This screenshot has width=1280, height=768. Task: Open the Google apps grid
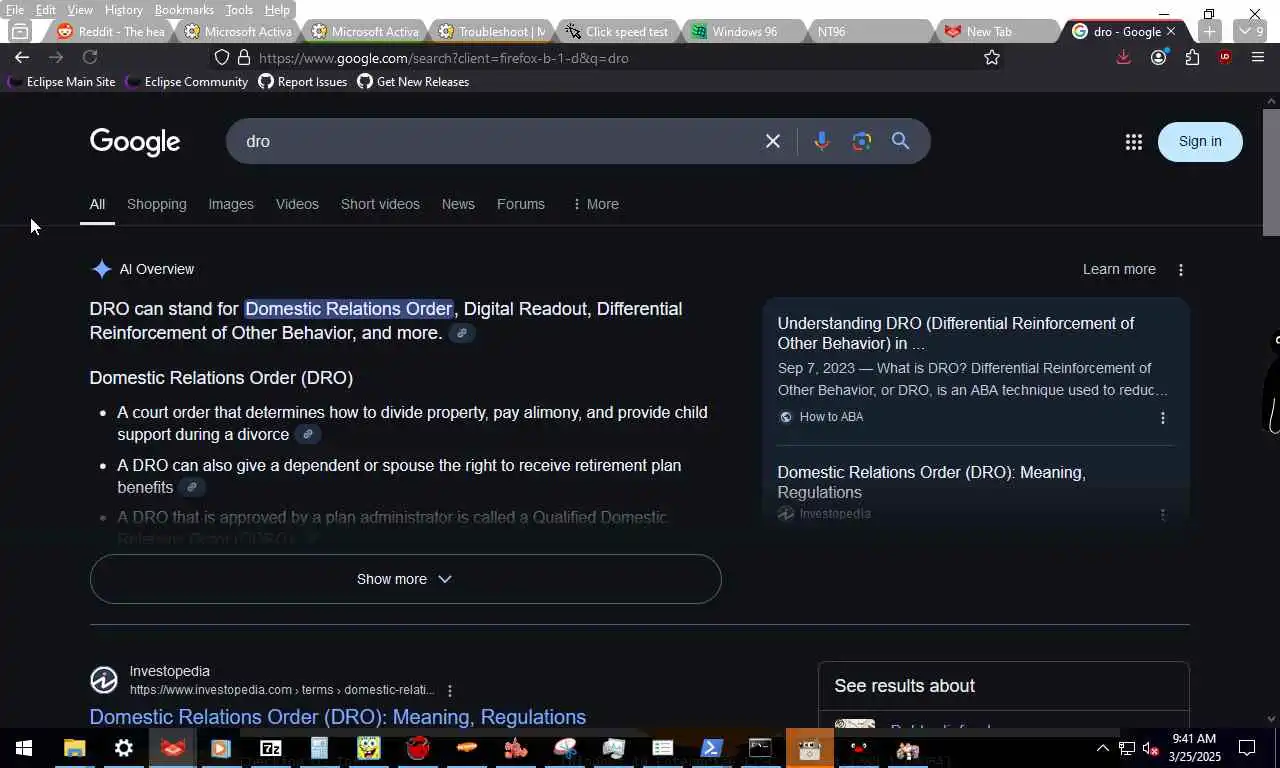tap(1133, 142)
